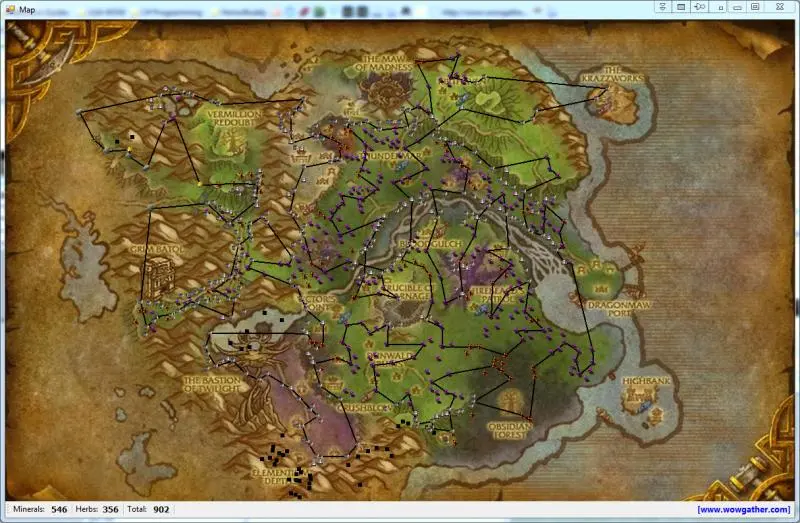Click the Crushblow map label
The width and height of the screenshot is (800, 523).
364,408
